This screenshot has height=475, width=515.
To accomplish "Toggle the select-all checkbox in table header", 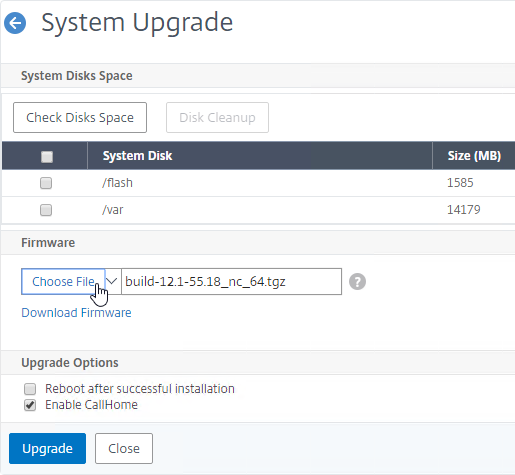I will click(x=47, y=156).
